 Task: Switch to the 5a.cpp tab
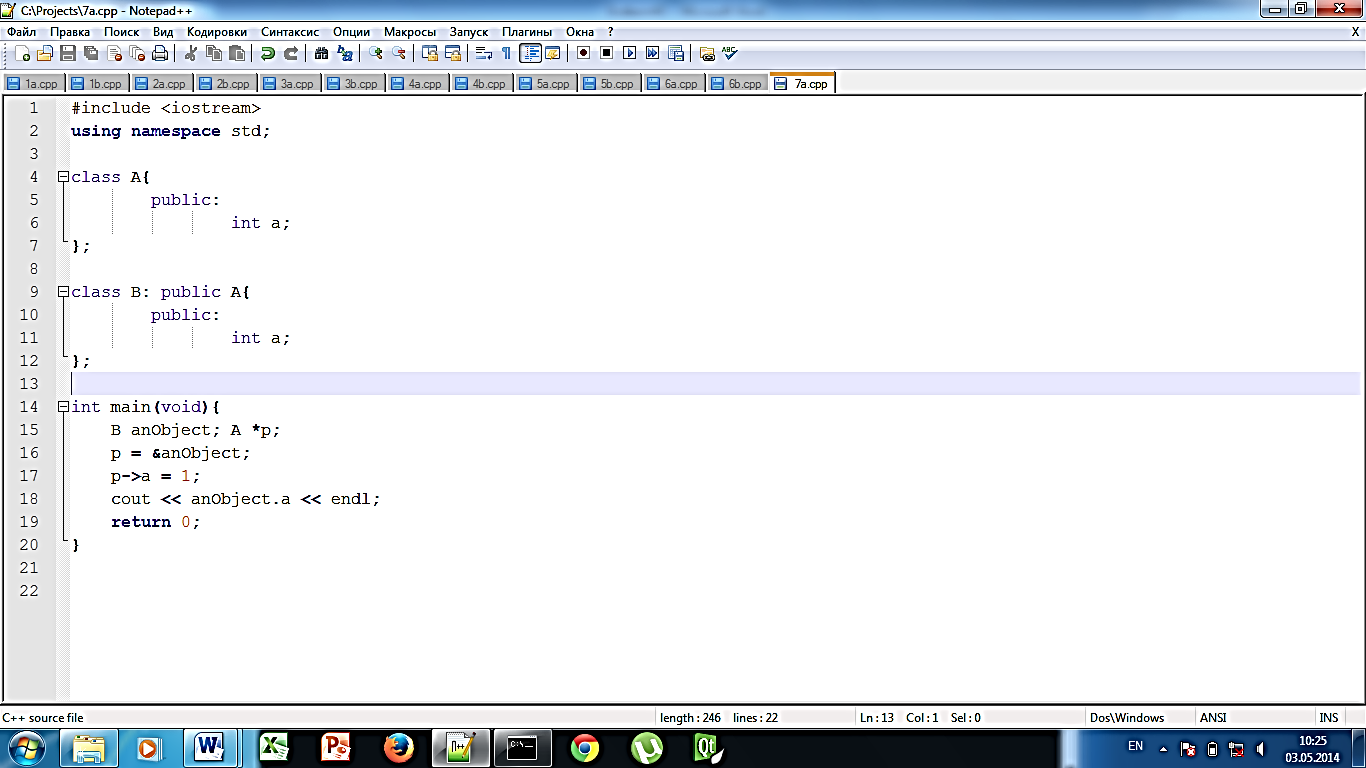545,84
